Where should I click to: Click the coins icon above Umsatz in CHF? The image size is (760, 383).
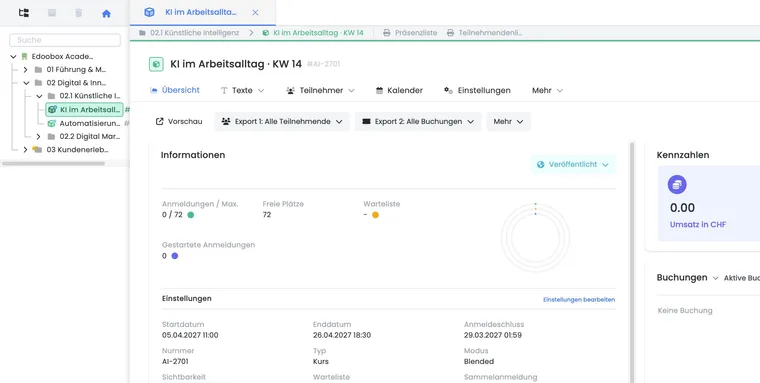click(x=677, y=185)
